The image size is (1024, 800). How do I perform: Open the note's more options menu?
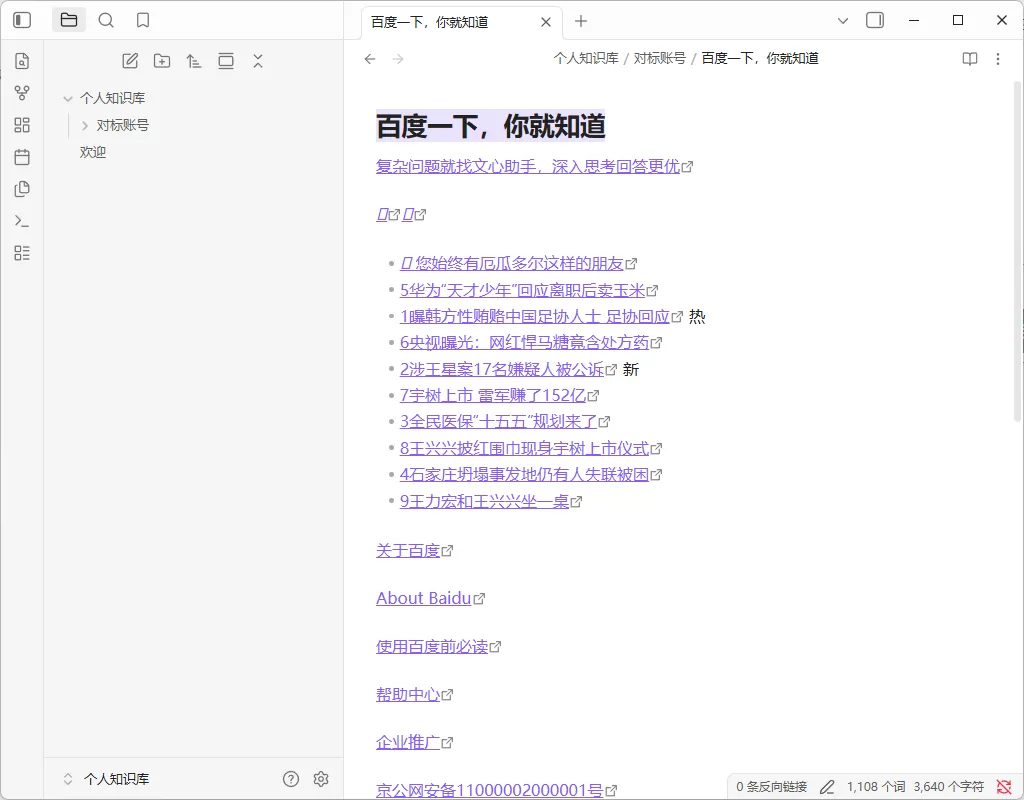[998, 59]
